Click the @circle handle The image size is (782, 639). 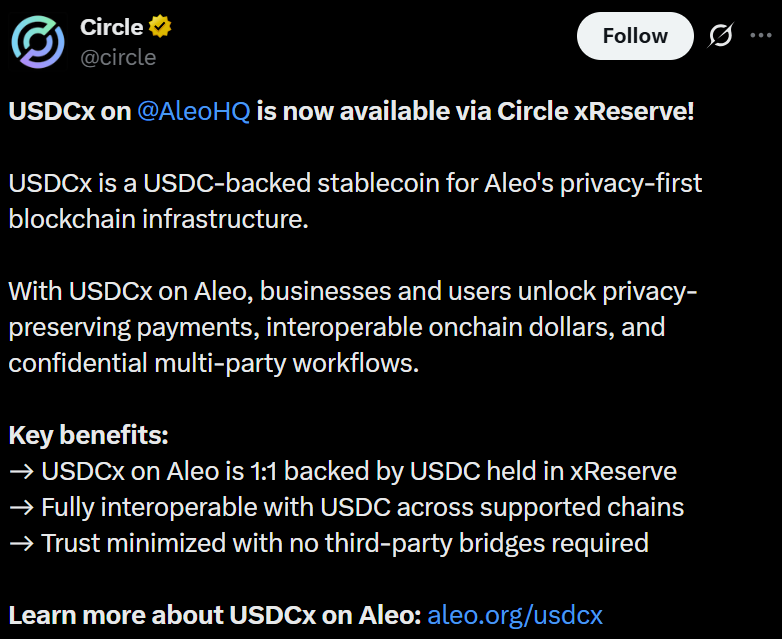point(117,57)
